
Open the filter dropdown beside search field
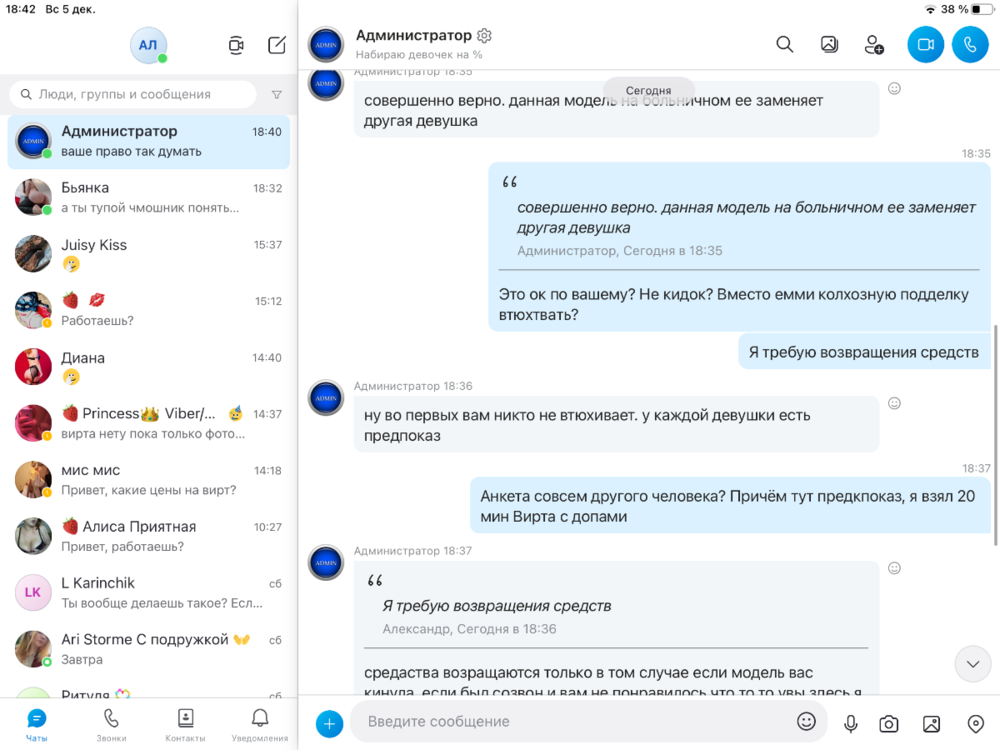(x=277, y=95)
